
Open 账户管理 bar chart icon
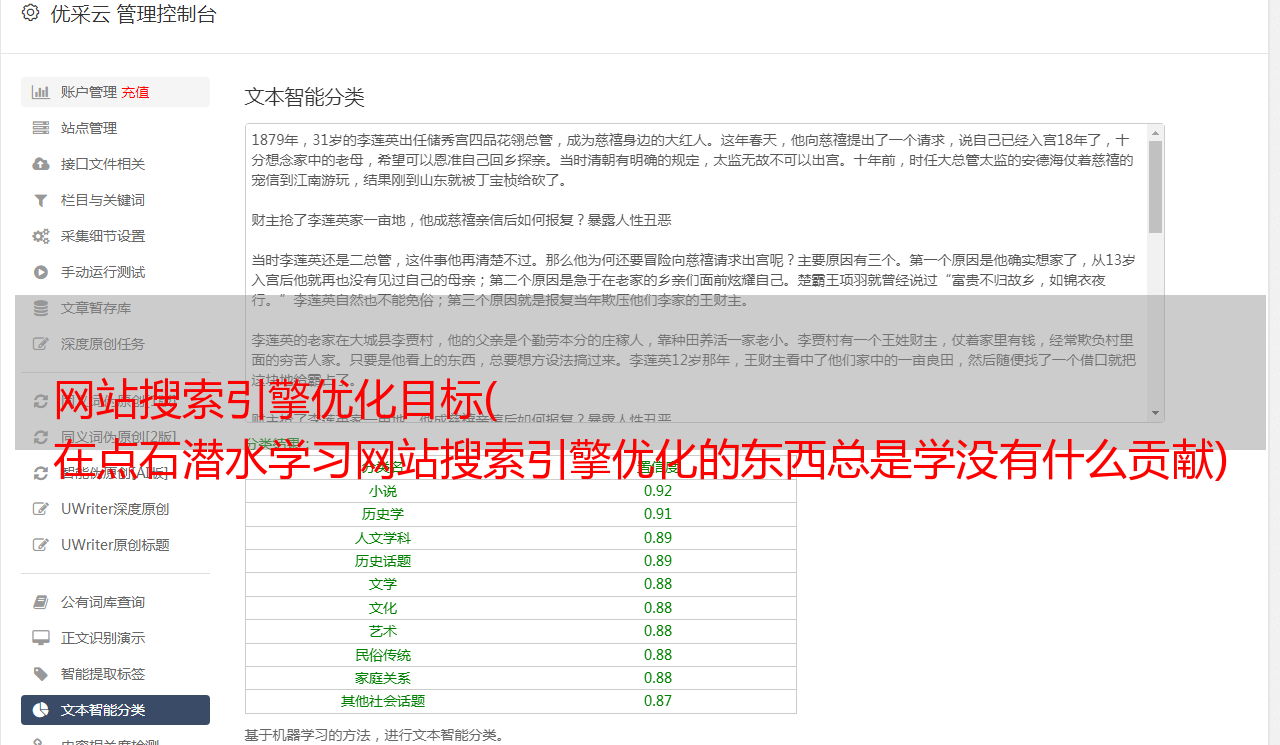click(41, 92)
